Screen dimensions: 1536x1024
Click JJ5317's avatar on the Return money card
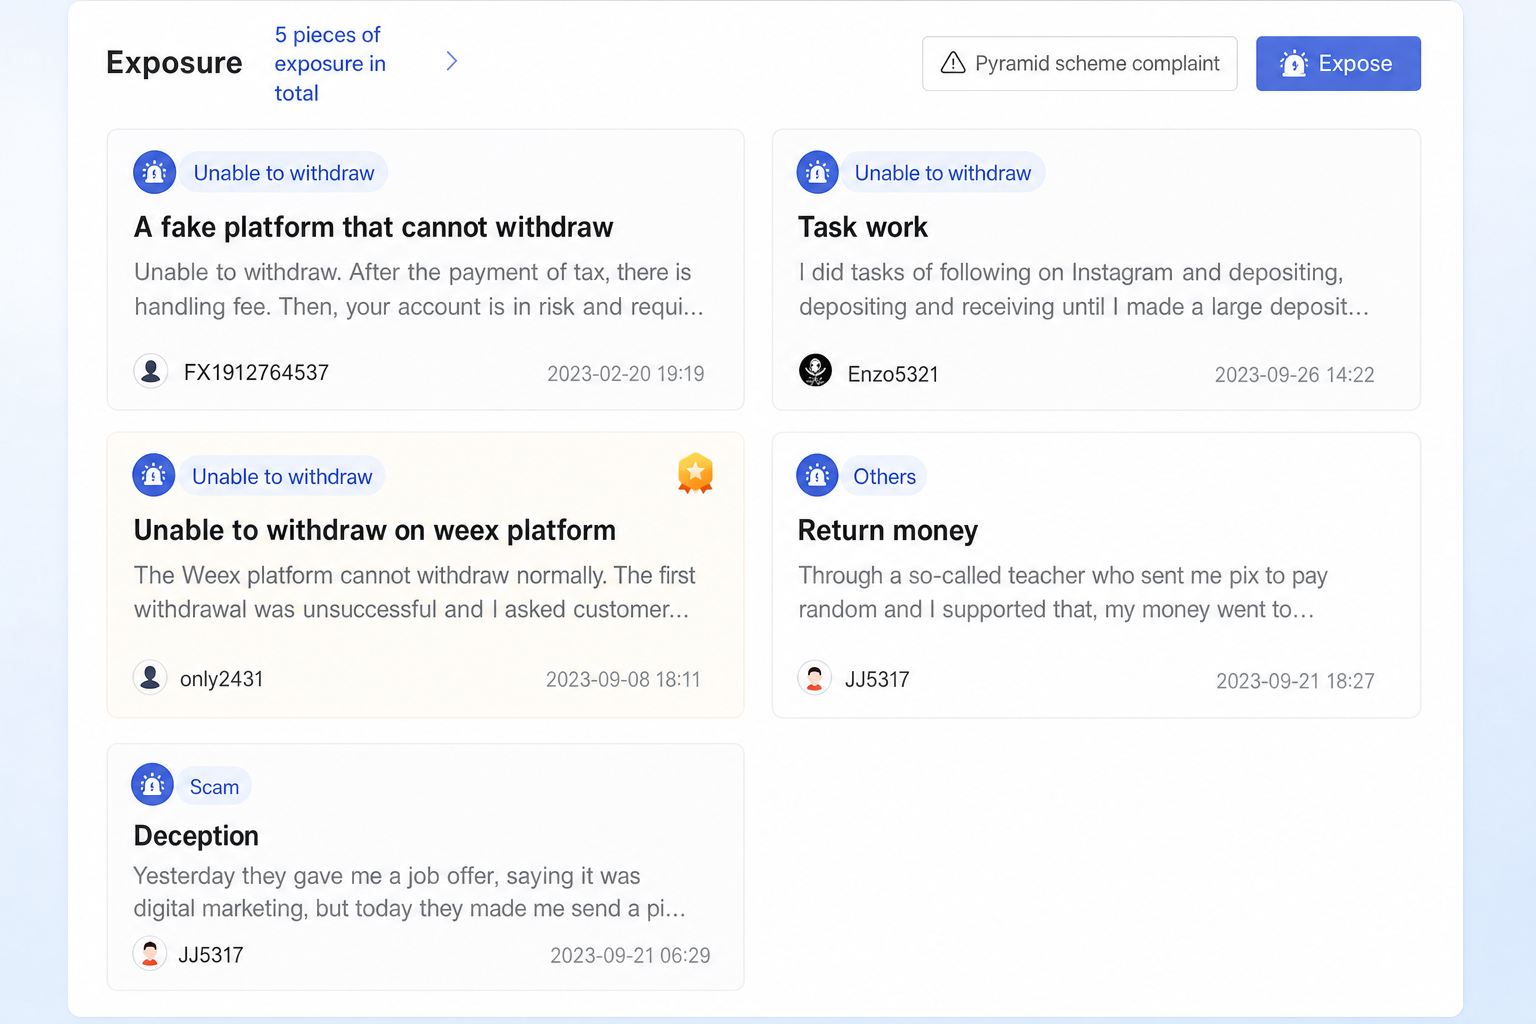[x=814, y=677]
